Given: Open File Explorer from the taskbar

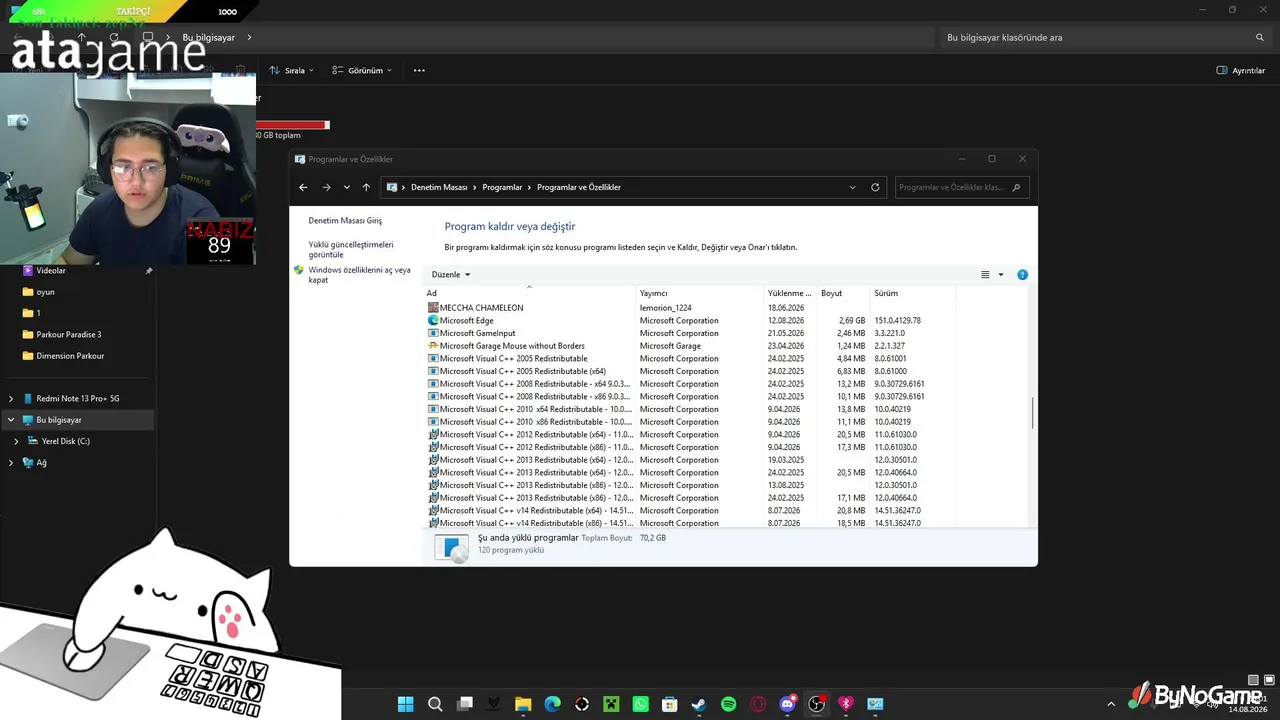Looking at the screenshot, I should point(523,704).
